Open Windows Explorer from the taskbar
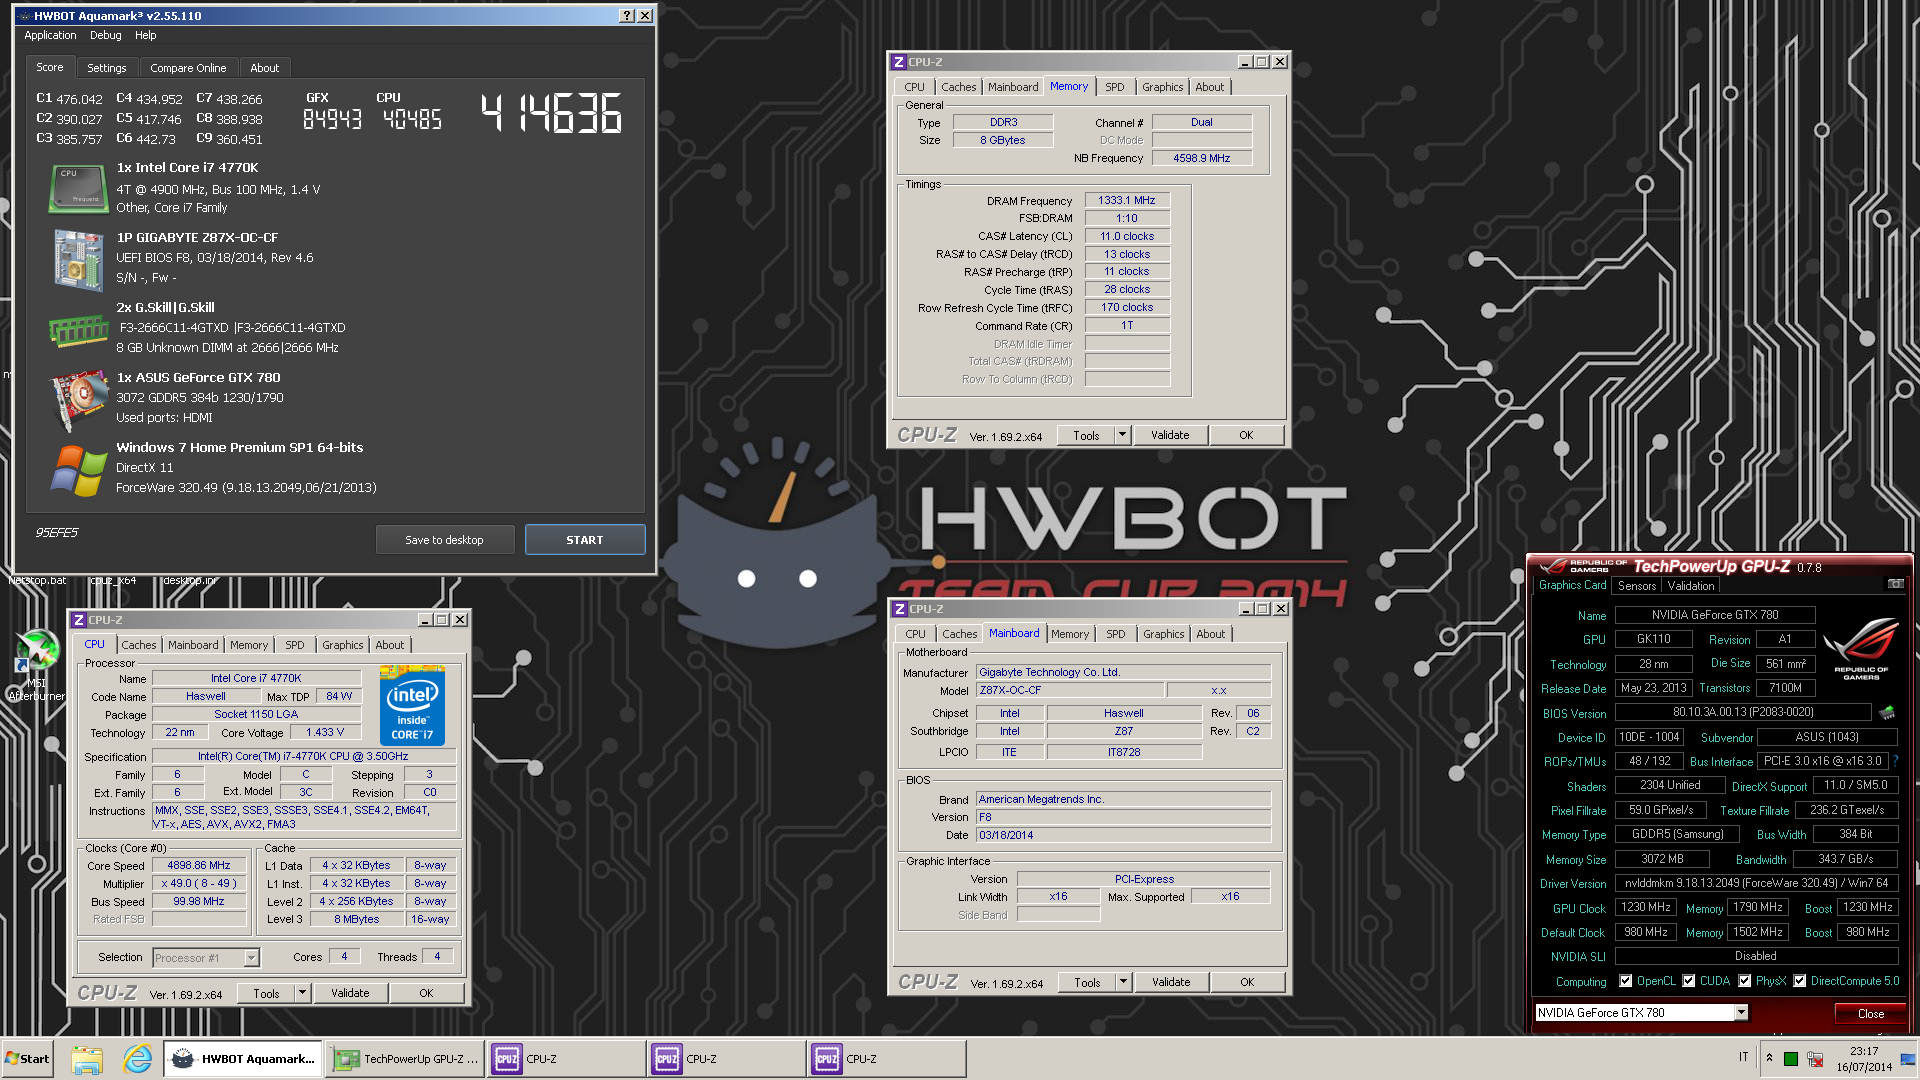The width and height of the screenshot is (1920, 1080). (87, 1059)
